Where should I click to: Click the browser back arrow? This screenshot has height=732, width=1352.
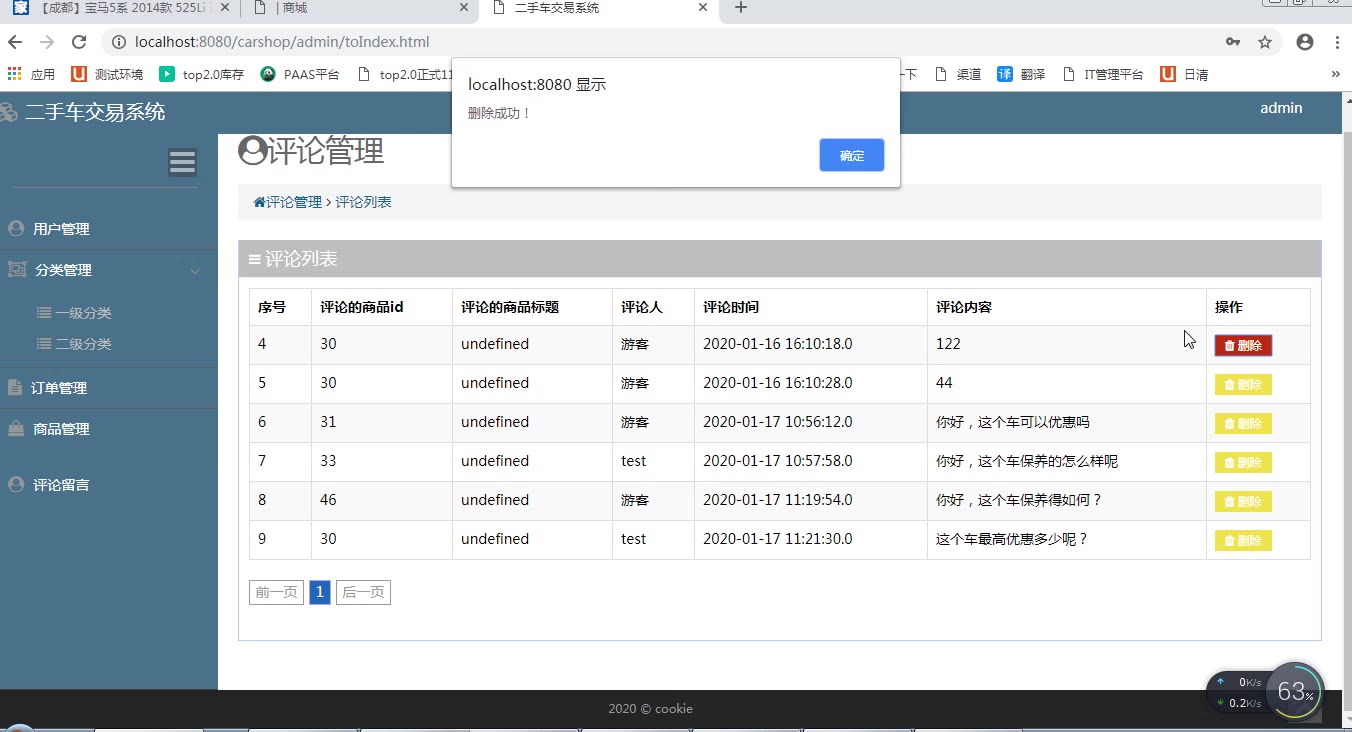click(15, 42)
